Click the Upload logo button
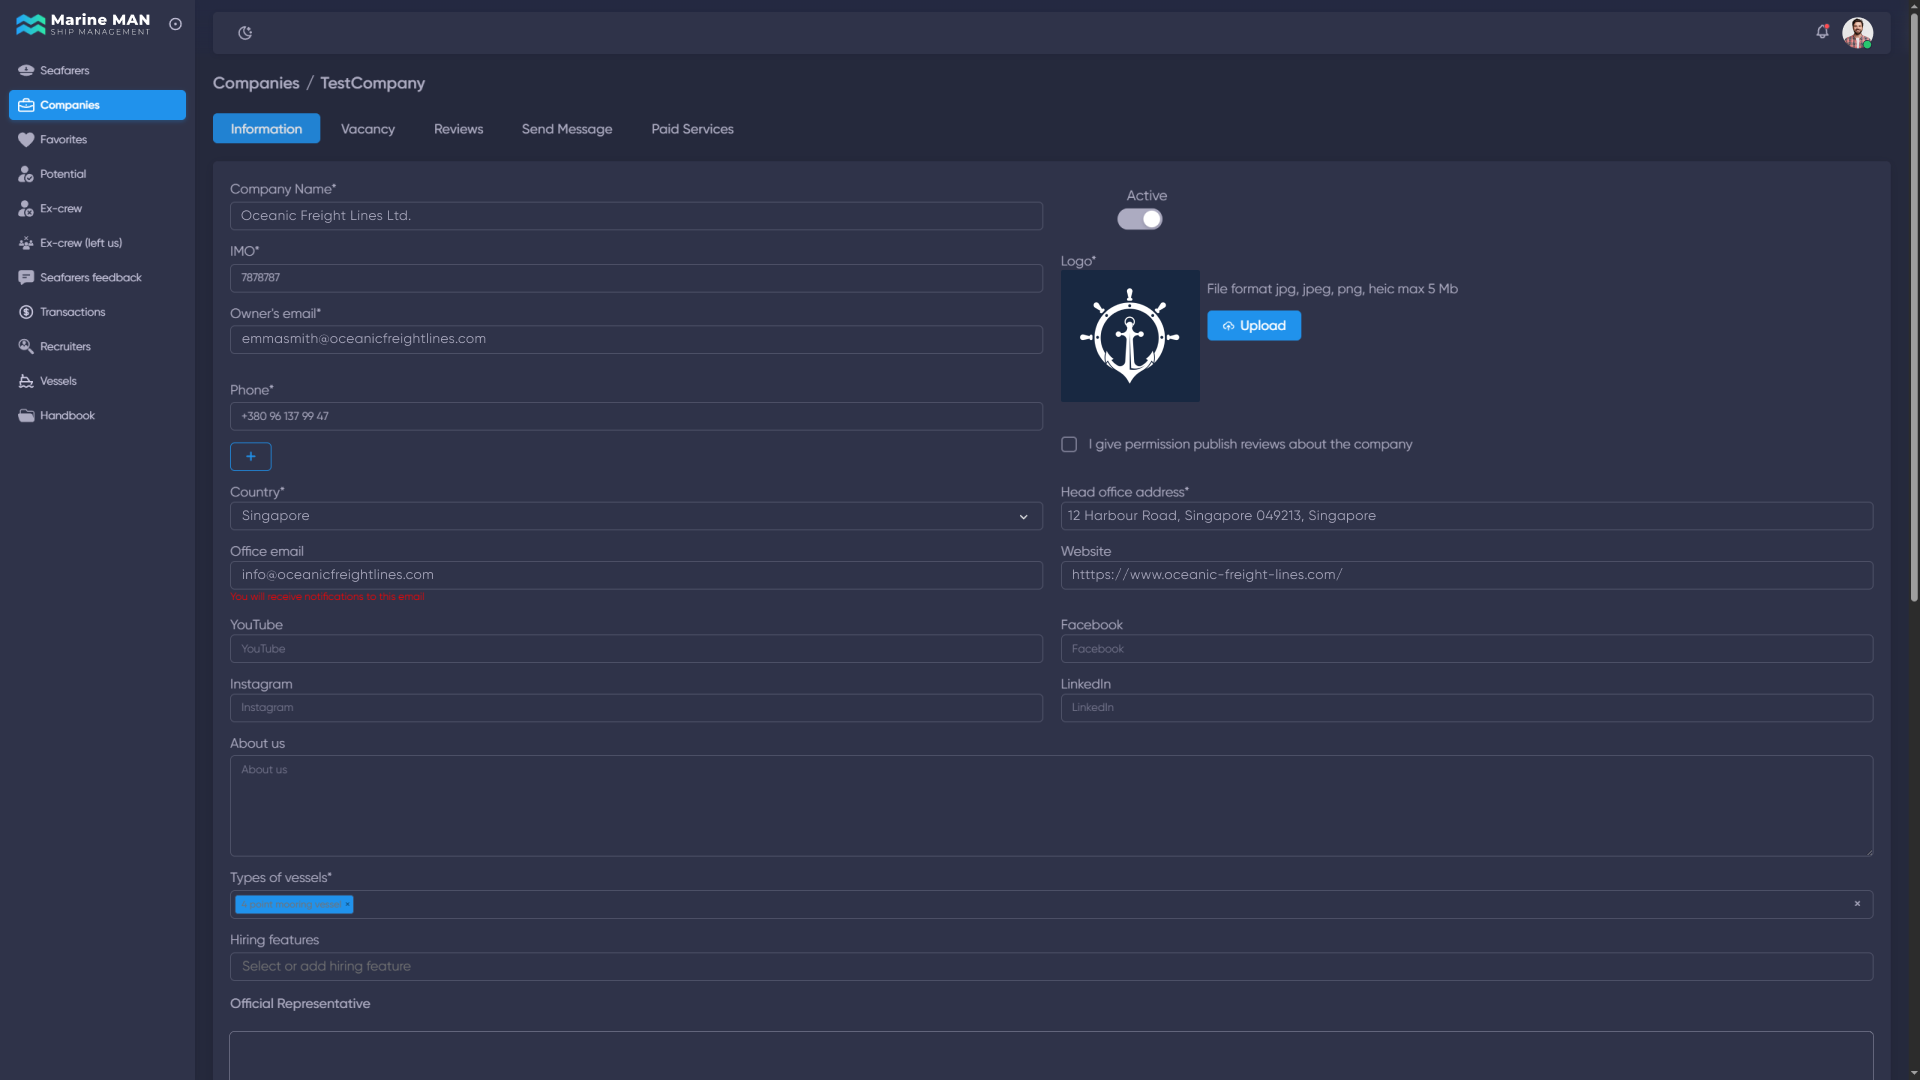The image size is (1920, 1080). click(1254, 325)
